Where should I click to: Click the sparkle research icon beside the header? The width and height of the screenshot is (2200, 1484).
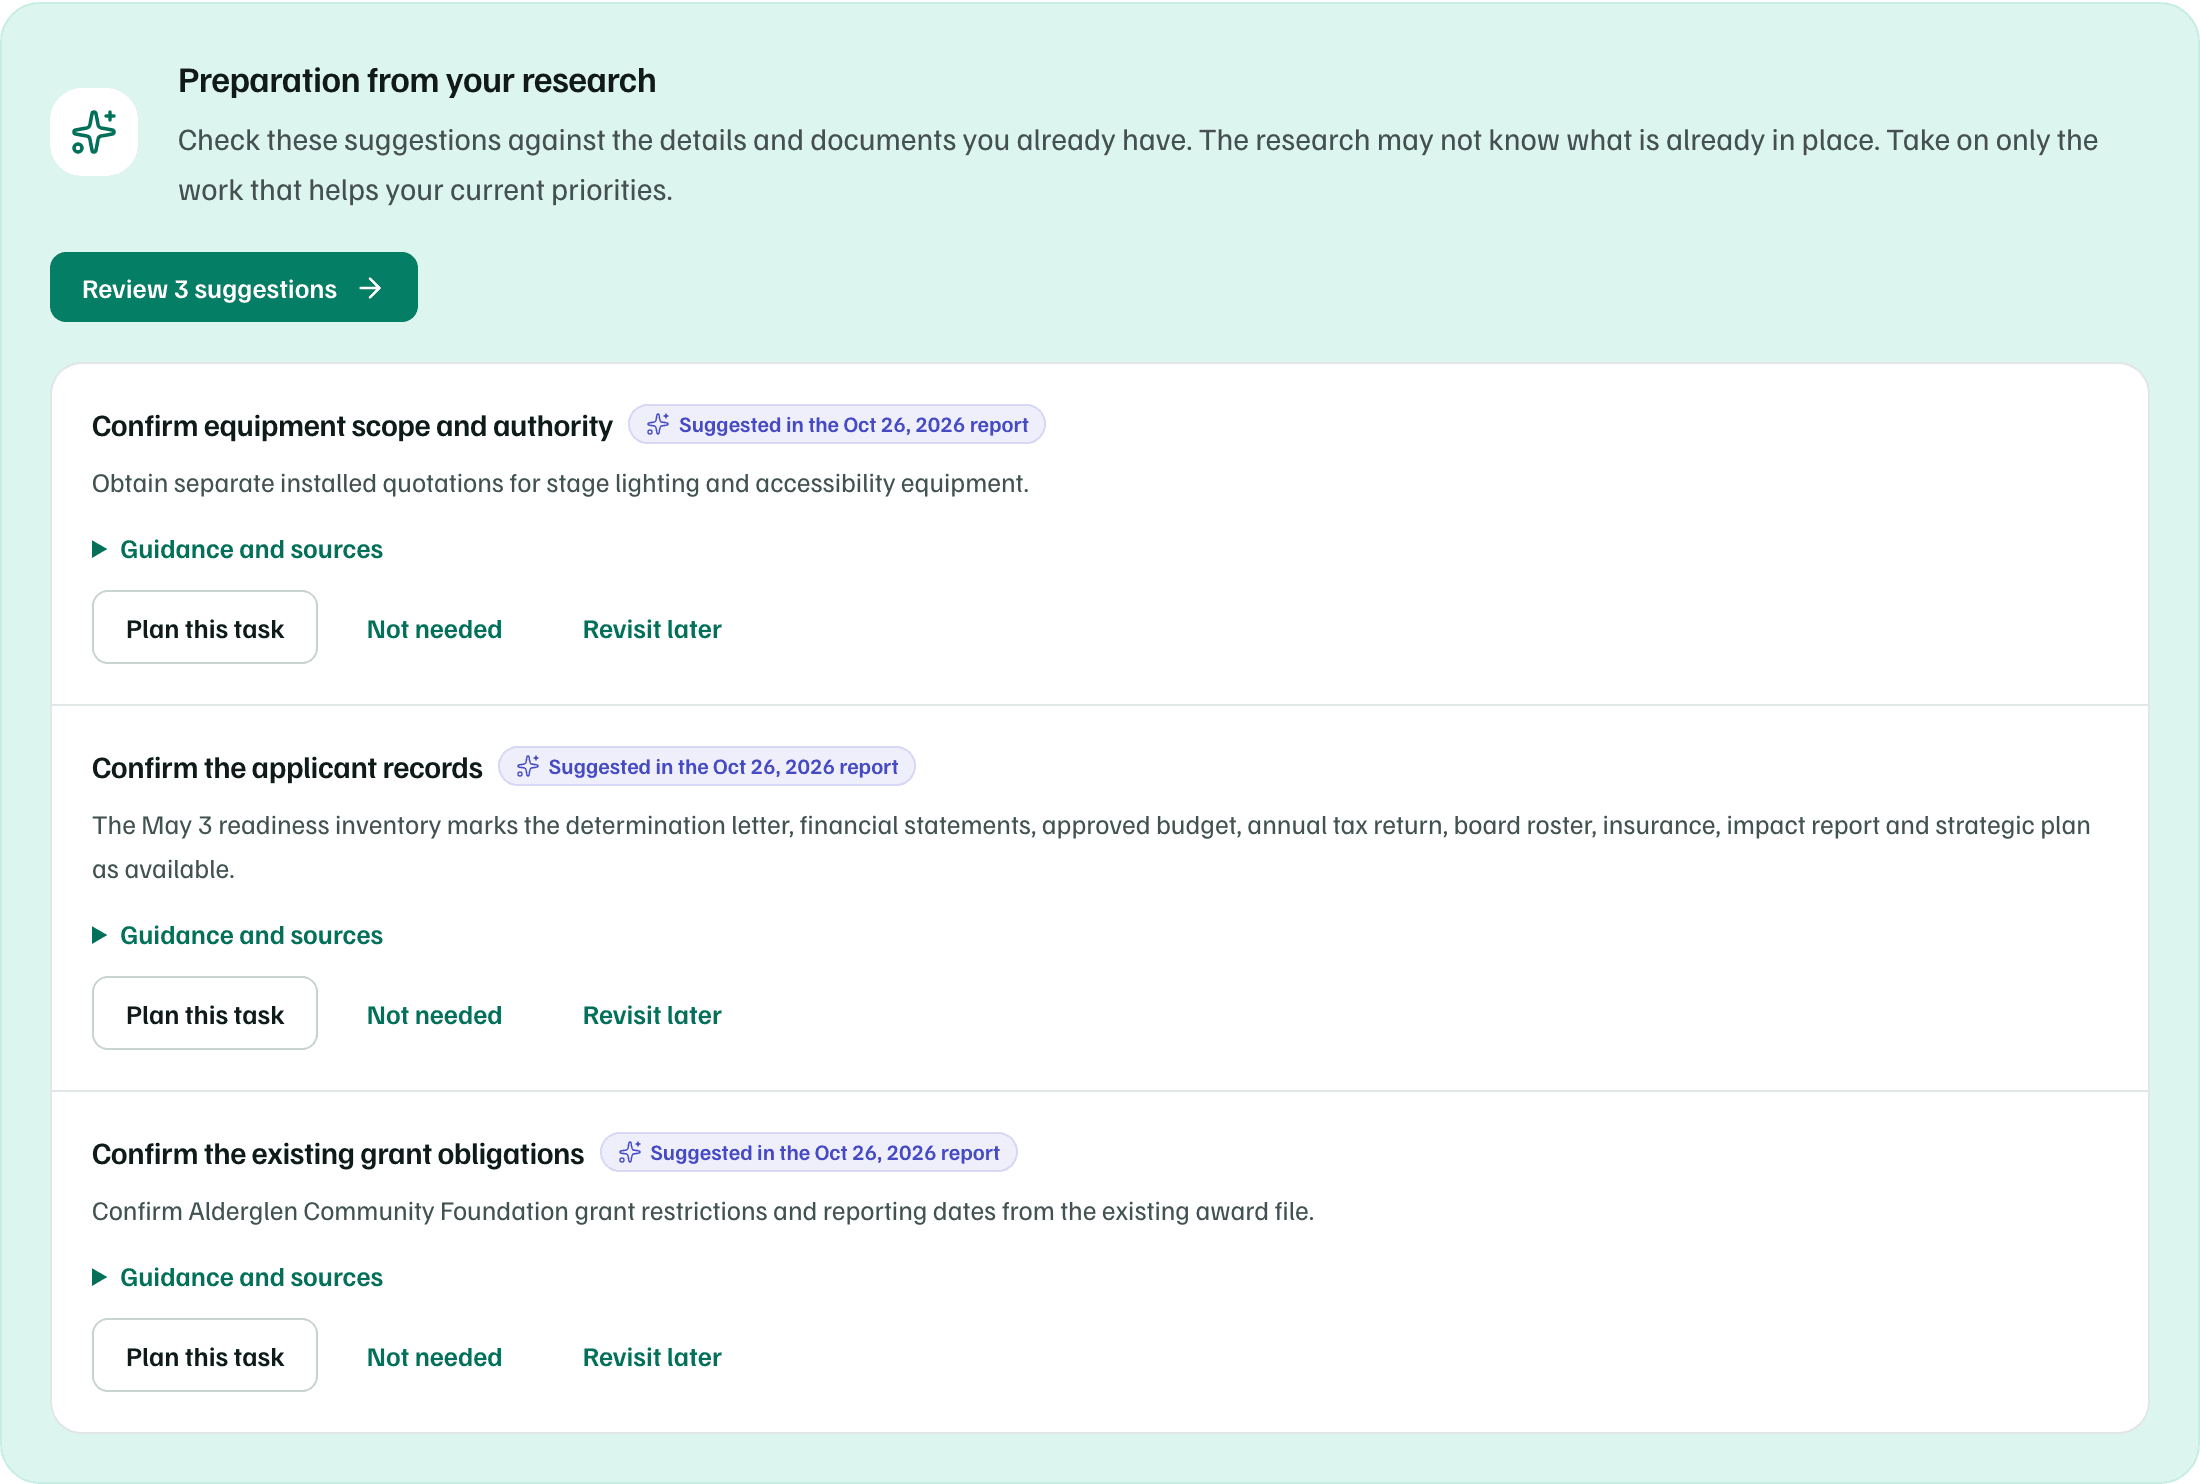click(94, 132)
